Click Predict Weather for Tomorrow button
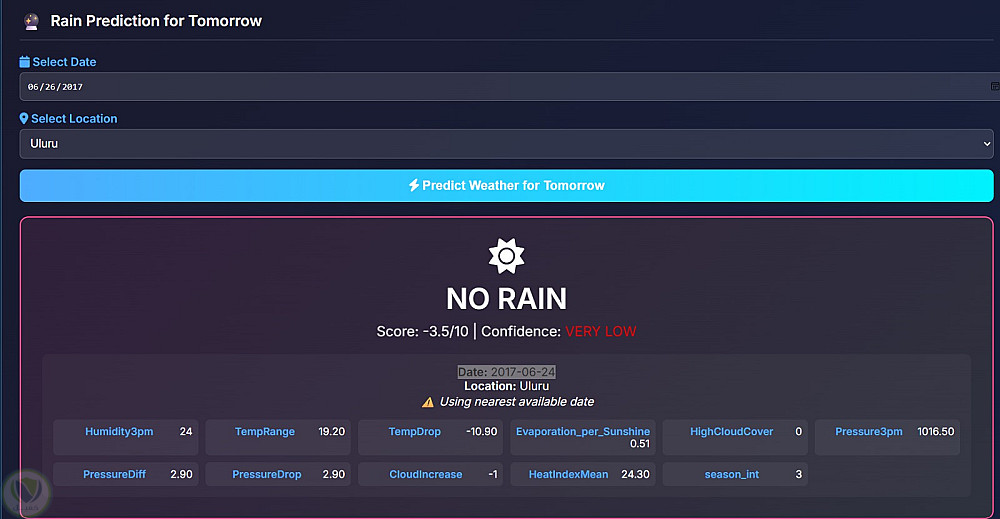Image resolution: width=1000 pixels, height=519 pixels. [x=506, y=186]
